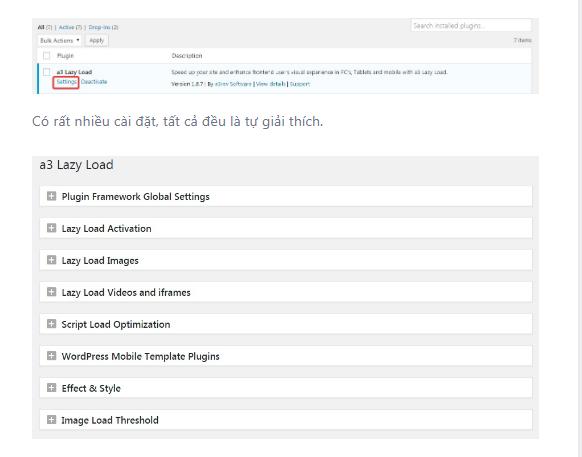Expand the Effect & Style panel title
This screenshot has width=582, height=457.
click(91, 388)
